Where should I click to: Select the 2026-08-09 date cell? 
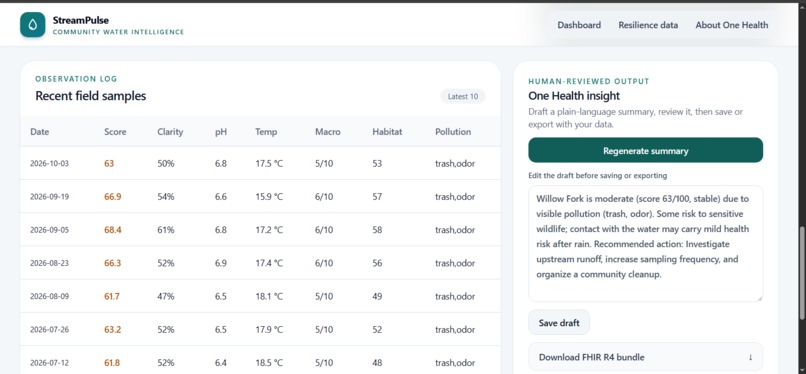pos(49,296)
